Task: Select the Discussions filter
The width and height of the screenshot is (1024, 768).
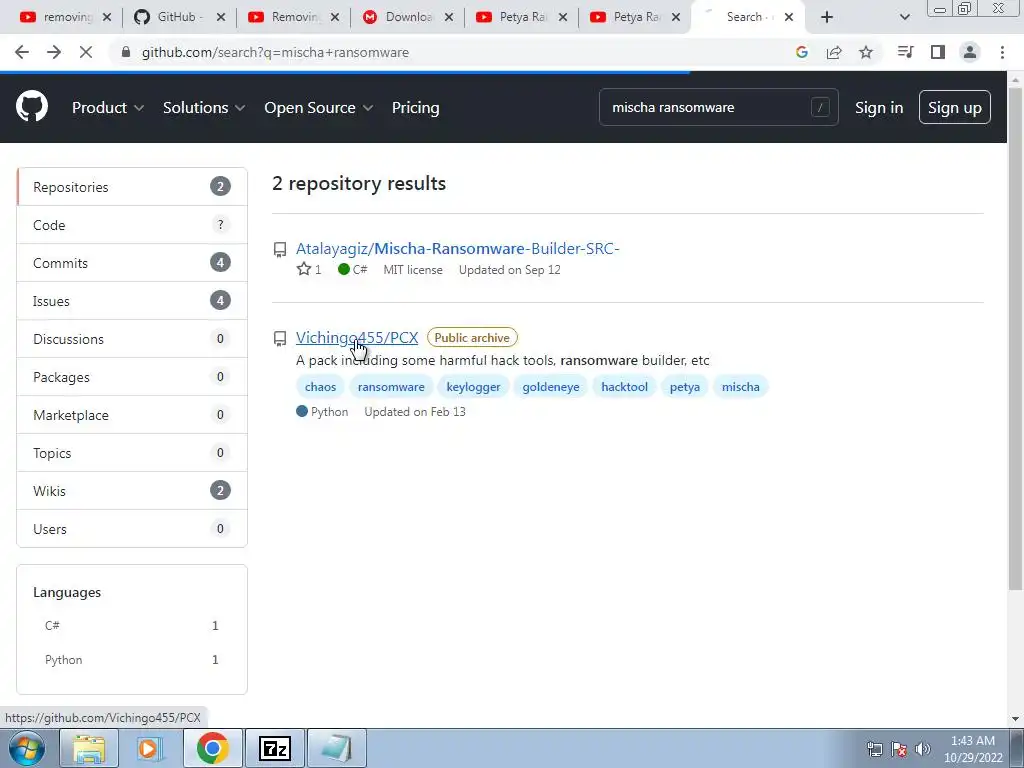Action: (x=132, y=339)
